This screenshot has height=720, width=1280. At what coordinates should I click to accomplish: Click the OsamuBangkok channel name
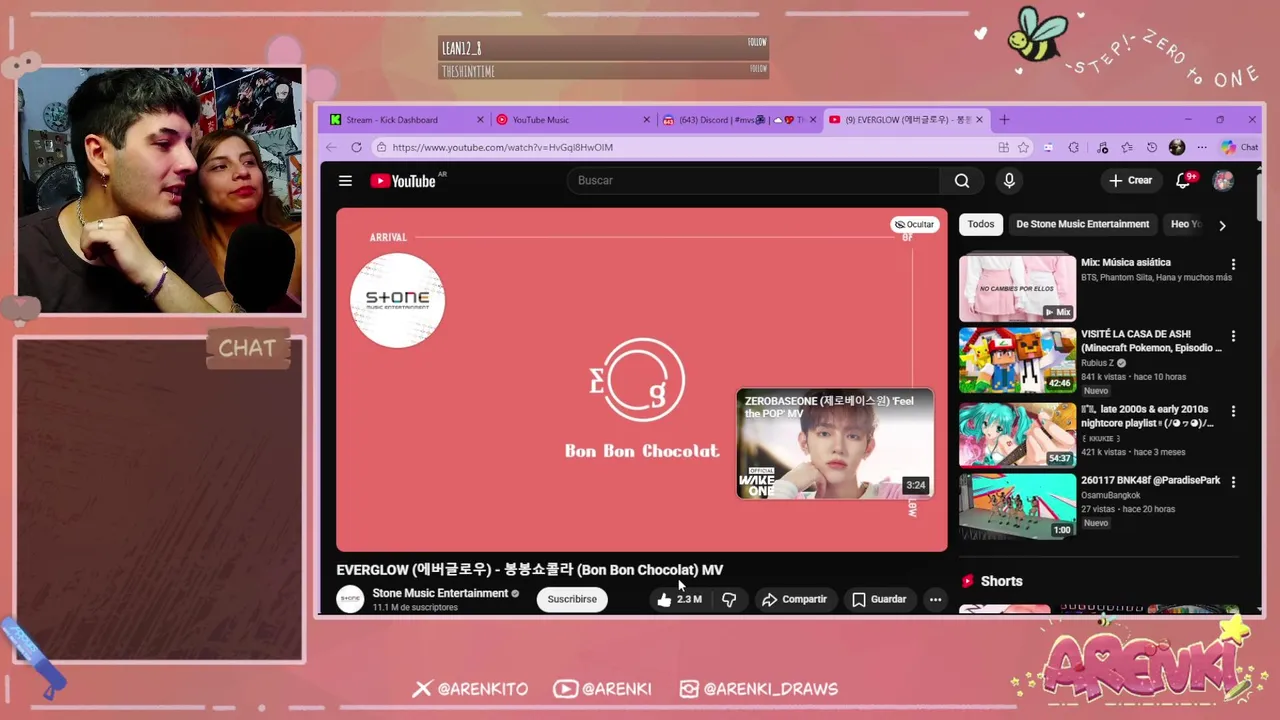coord(1111,495)
